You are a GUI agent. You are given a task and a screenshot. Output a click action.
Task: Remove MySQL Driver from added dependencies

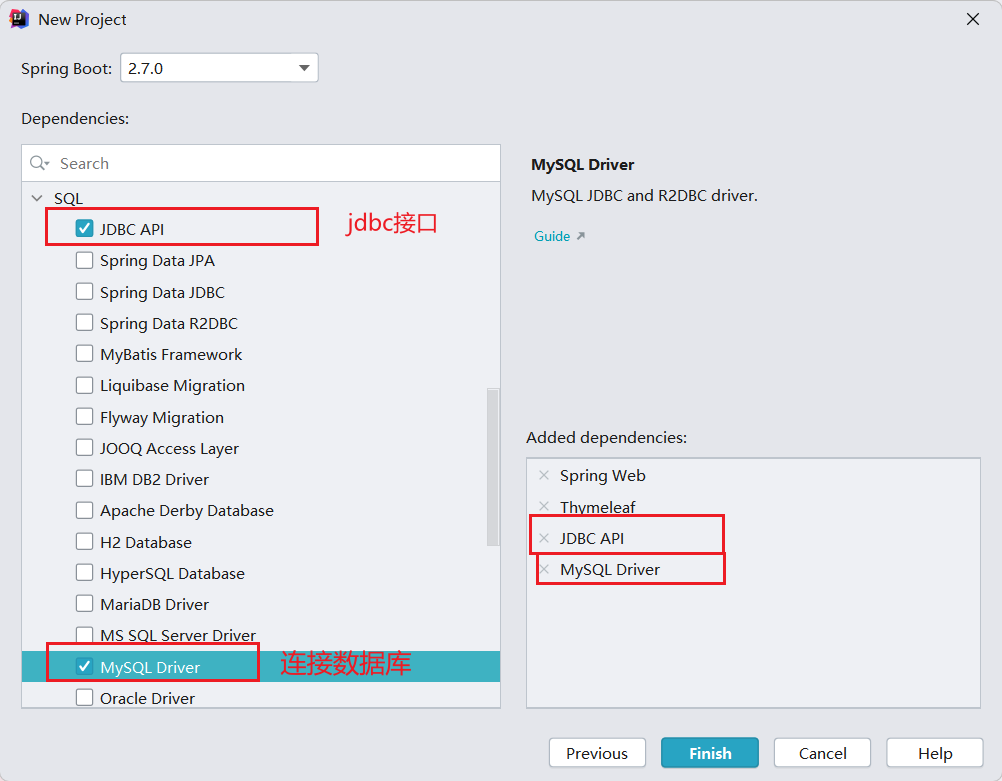(544, 569)
